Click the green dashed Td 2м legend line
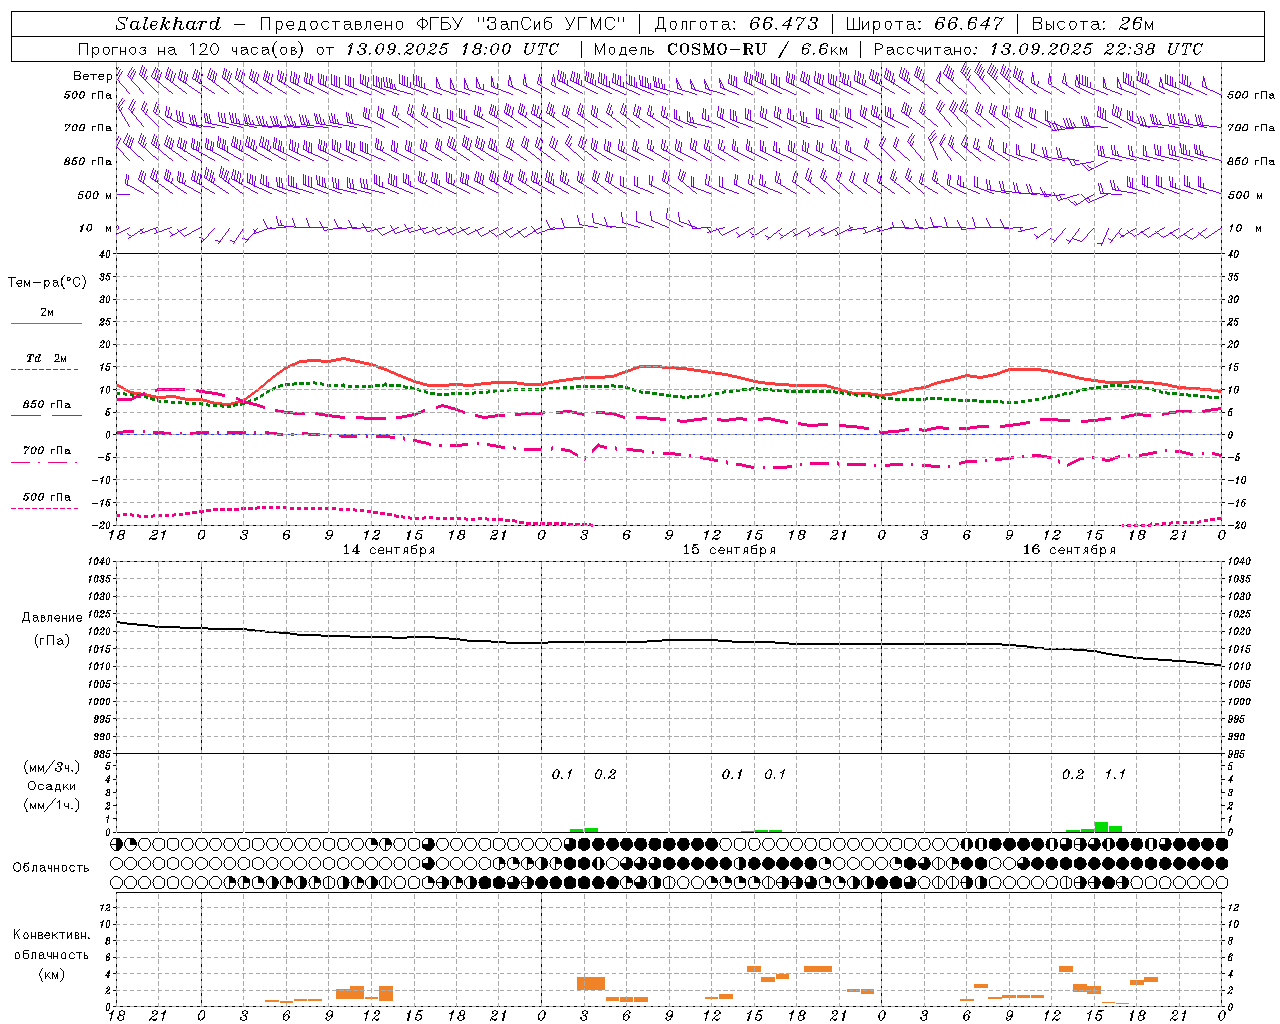Image resolution: width=1280 pixels, height=1024 pixels. 46,369
